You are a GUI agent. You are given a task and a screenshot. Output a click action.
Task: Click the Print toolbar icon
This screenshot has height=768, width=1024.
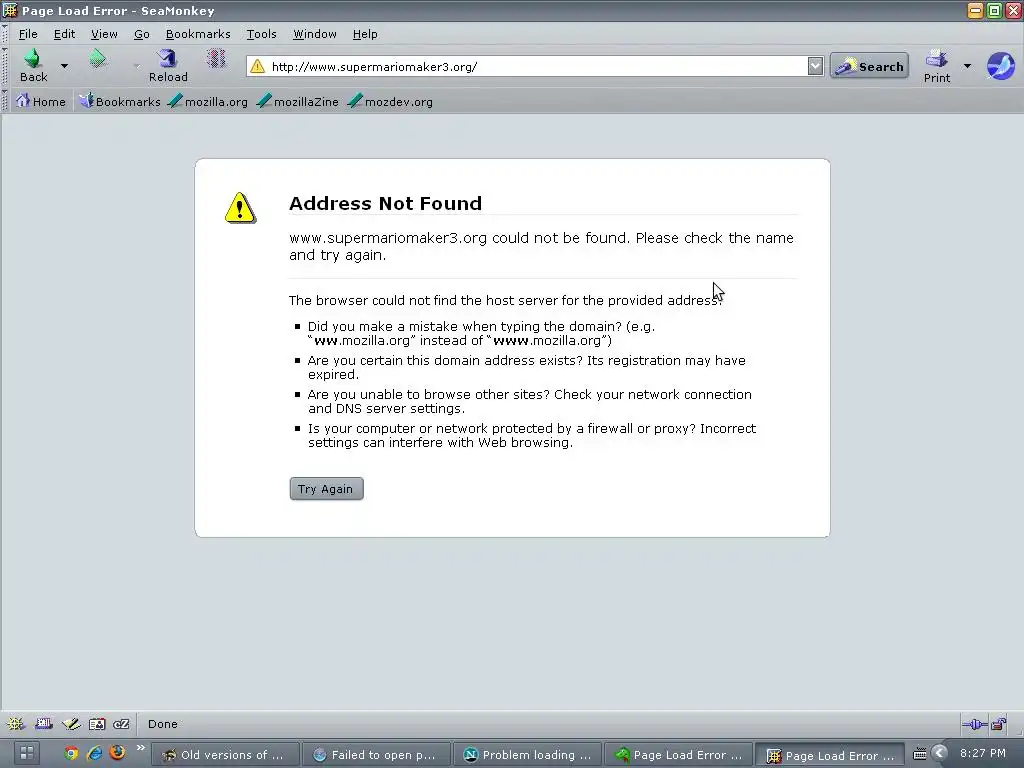tap(936, 65)
